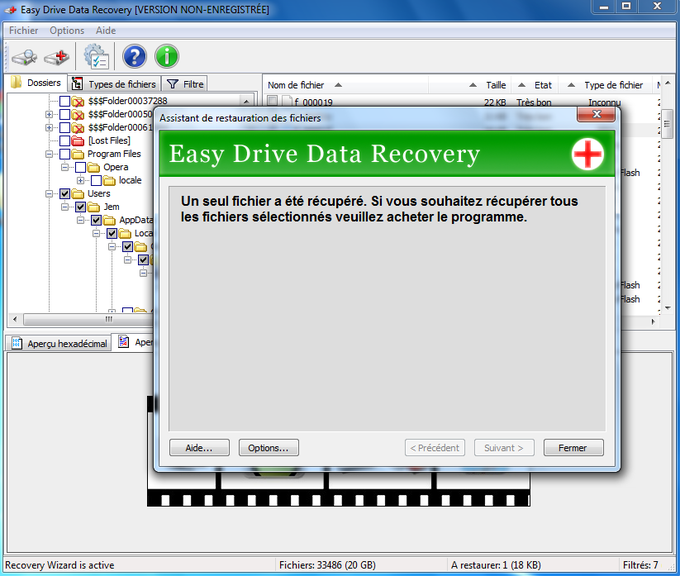Viewport: 680px width, 576px height.
Task: Tick the Program Files checkbox
Action: pos(65,154)
